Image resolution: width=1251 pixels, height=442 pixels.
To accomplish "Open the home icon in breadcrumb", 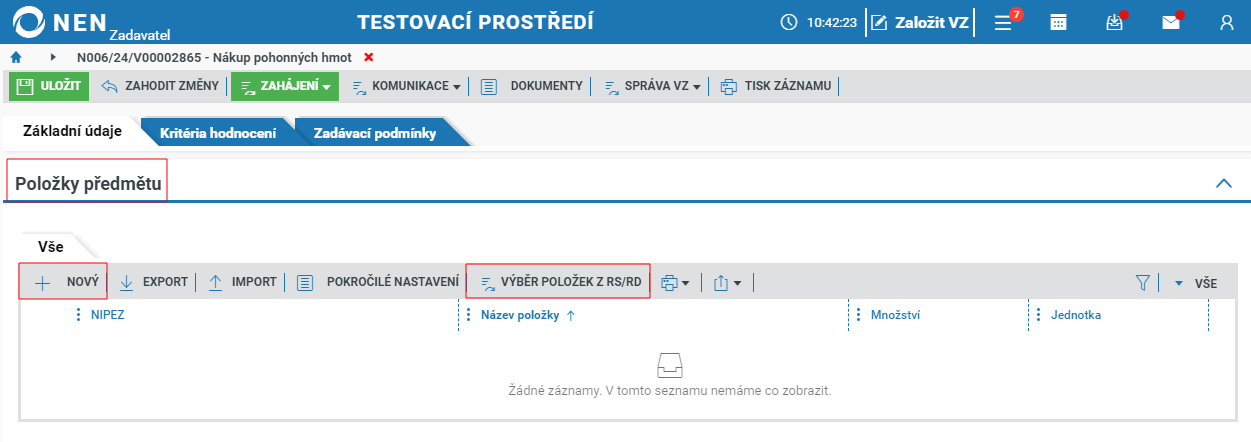I will coord(16,57).
